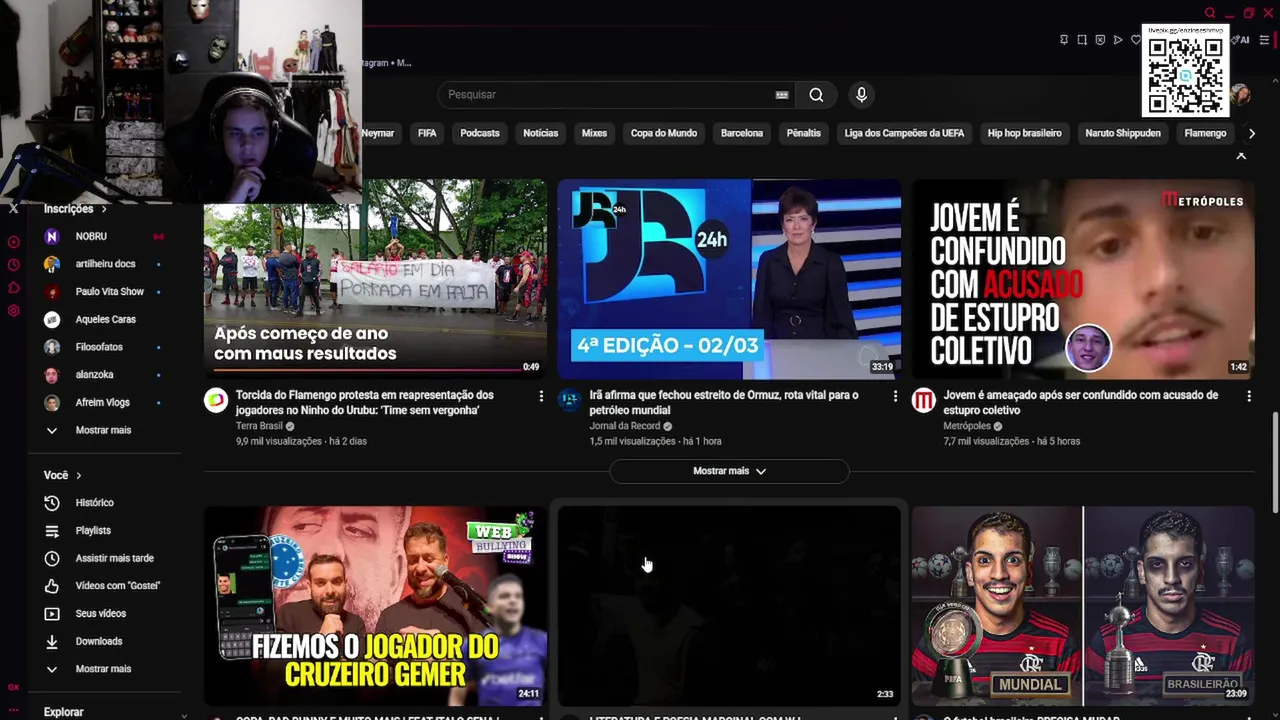The height and width of the screenshot is (720, 1280).
Task: Open the Fizemos o jogador do Cruzeiro gemer thumbnail
Action: [x=375, y=606]
